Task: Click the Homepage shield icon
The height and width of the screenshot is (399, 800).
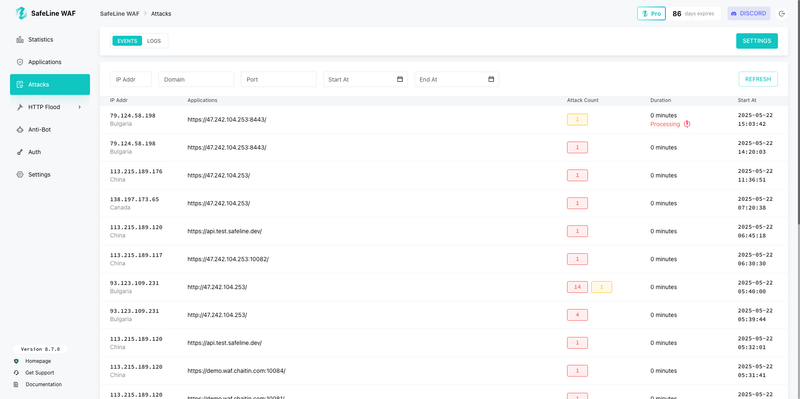Action: point(16,361)
